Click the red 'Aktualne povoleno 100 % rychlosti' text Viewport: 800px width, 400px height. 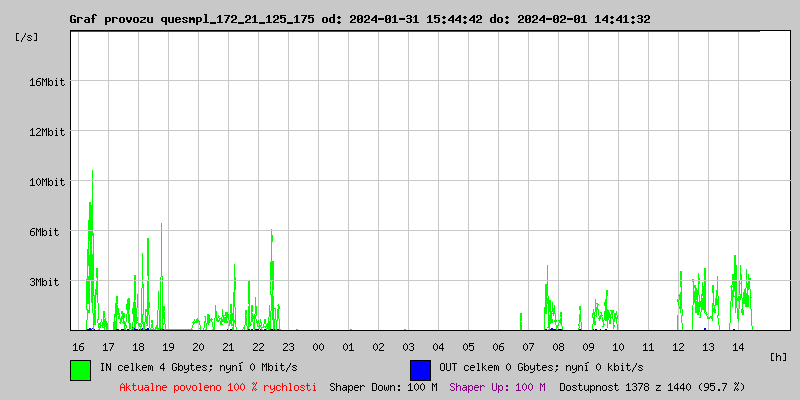[218, 387]
